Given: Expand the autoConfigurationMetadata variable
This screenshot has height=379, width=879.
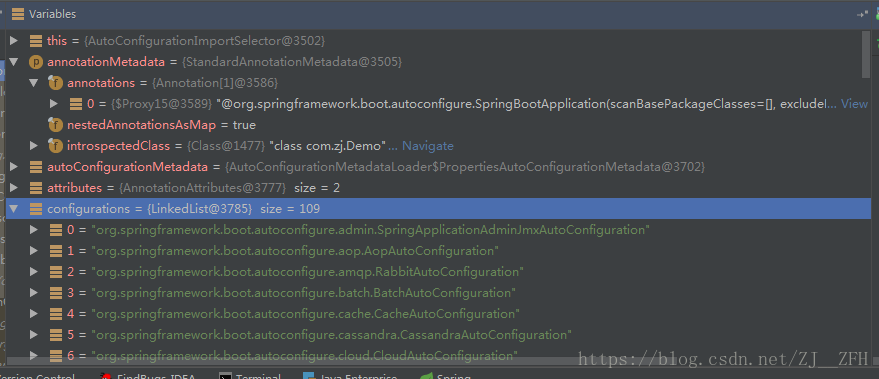Looking at the screenshot, I should (14, 167).
